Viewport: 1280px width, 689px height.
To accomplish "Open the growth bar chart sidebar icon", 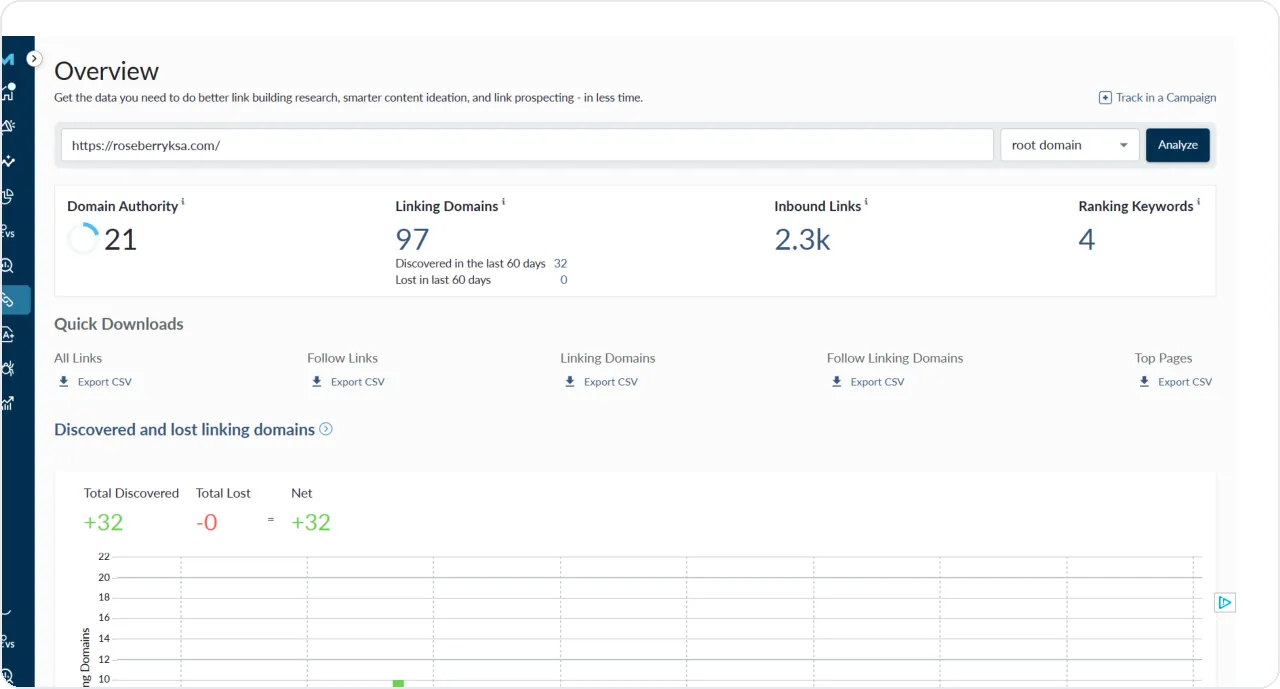I will pyautogui.click(x=8, y=403).
